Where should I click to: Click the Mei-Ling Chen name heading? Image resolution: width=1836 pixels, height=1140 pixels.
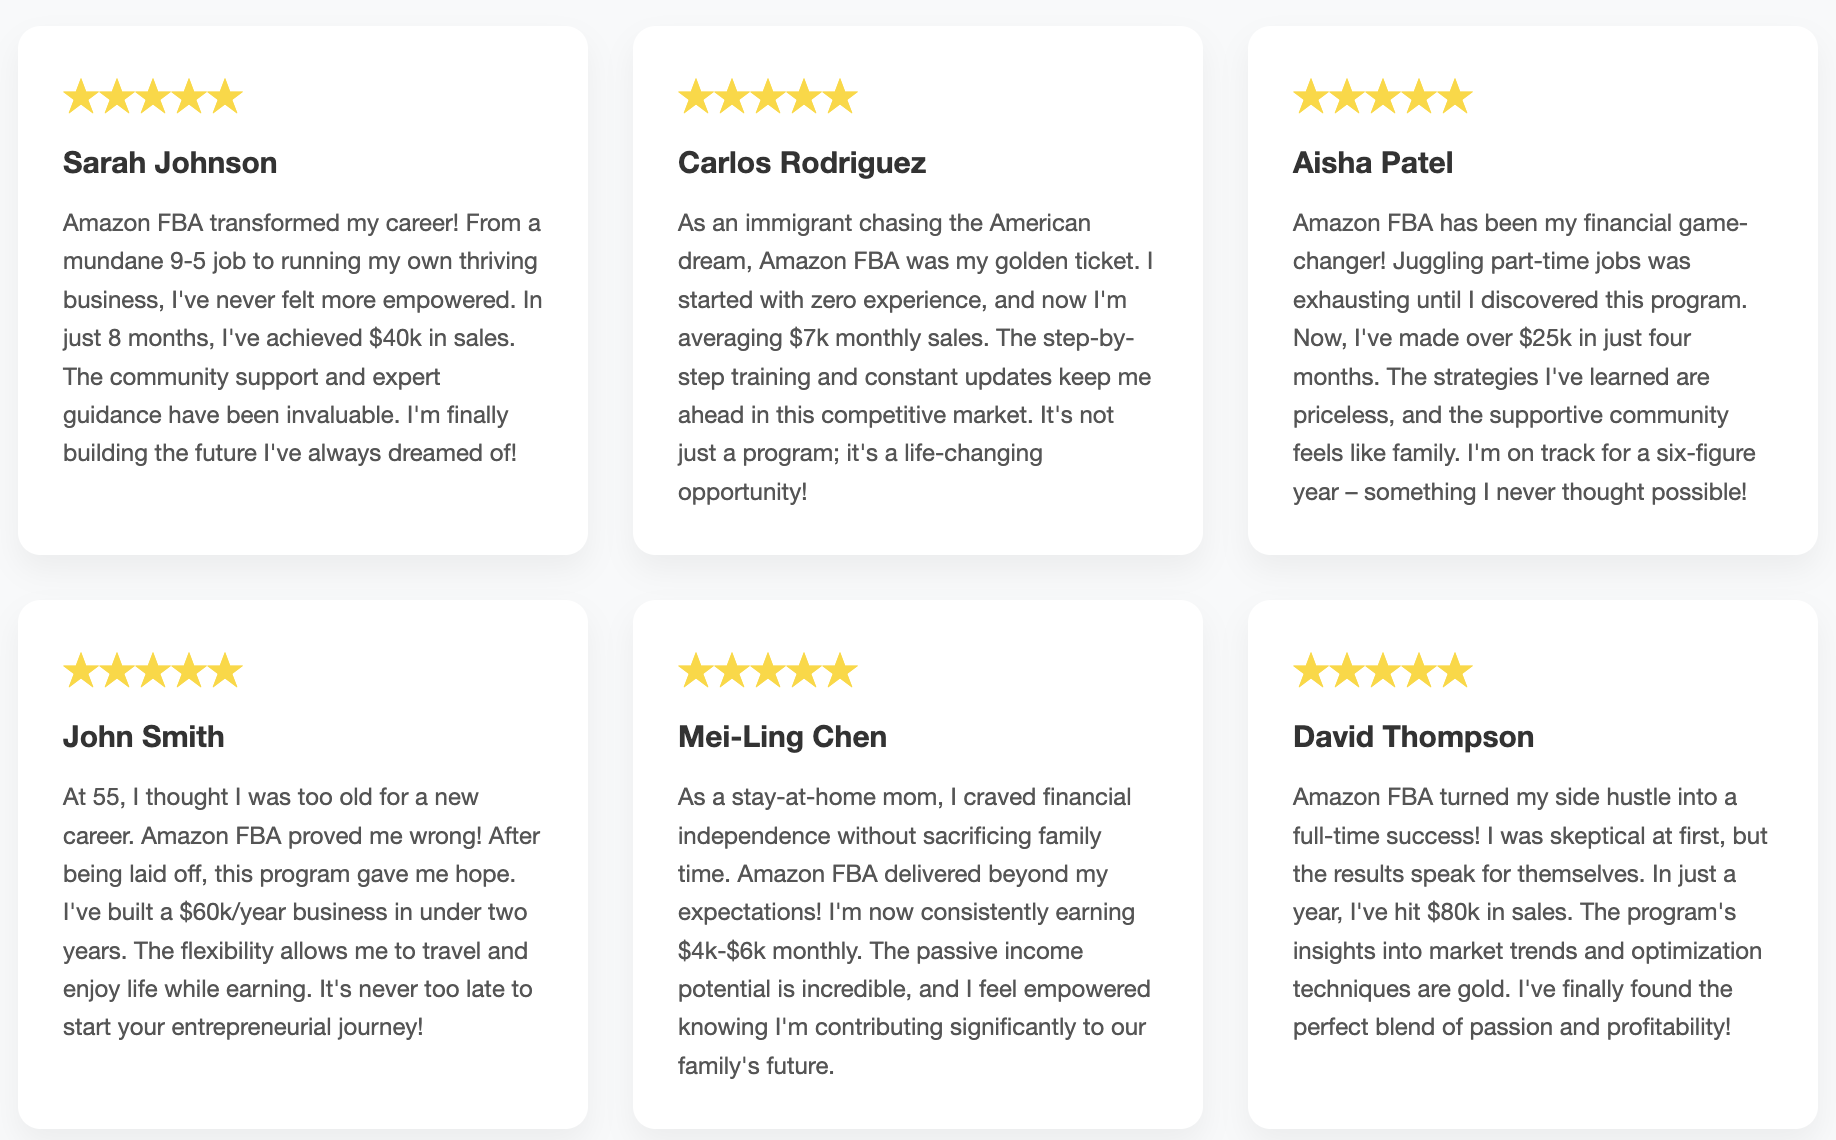782,737
